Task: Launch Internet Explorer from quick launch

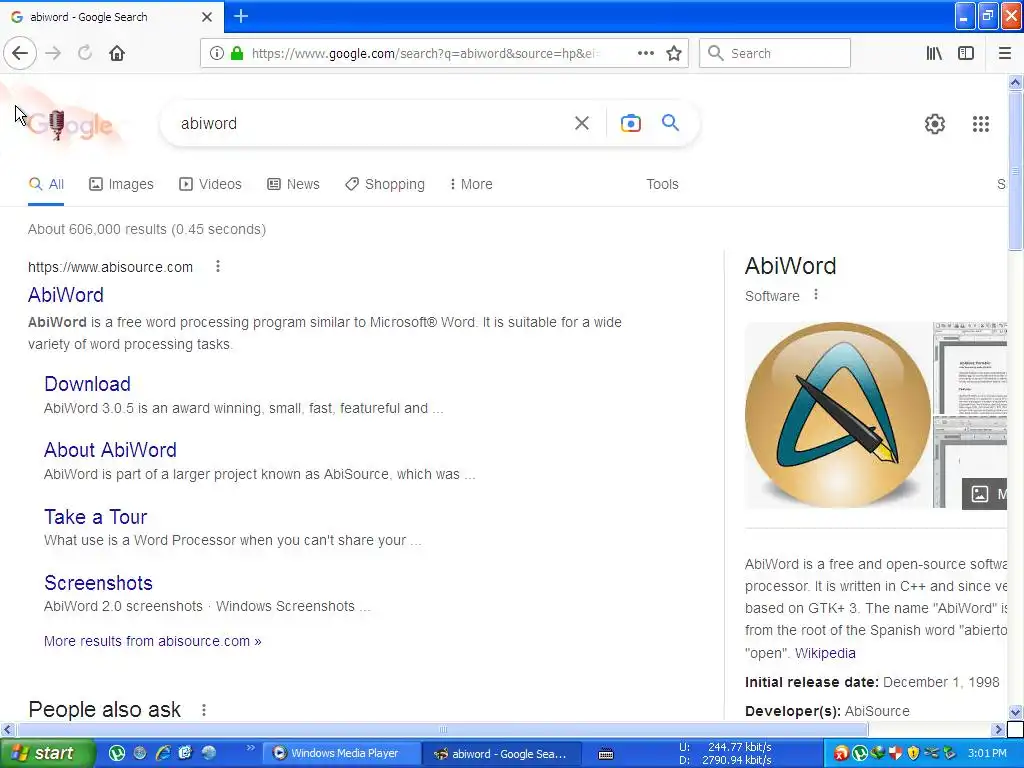Action: pyautogui.click(x=163, y=753)
